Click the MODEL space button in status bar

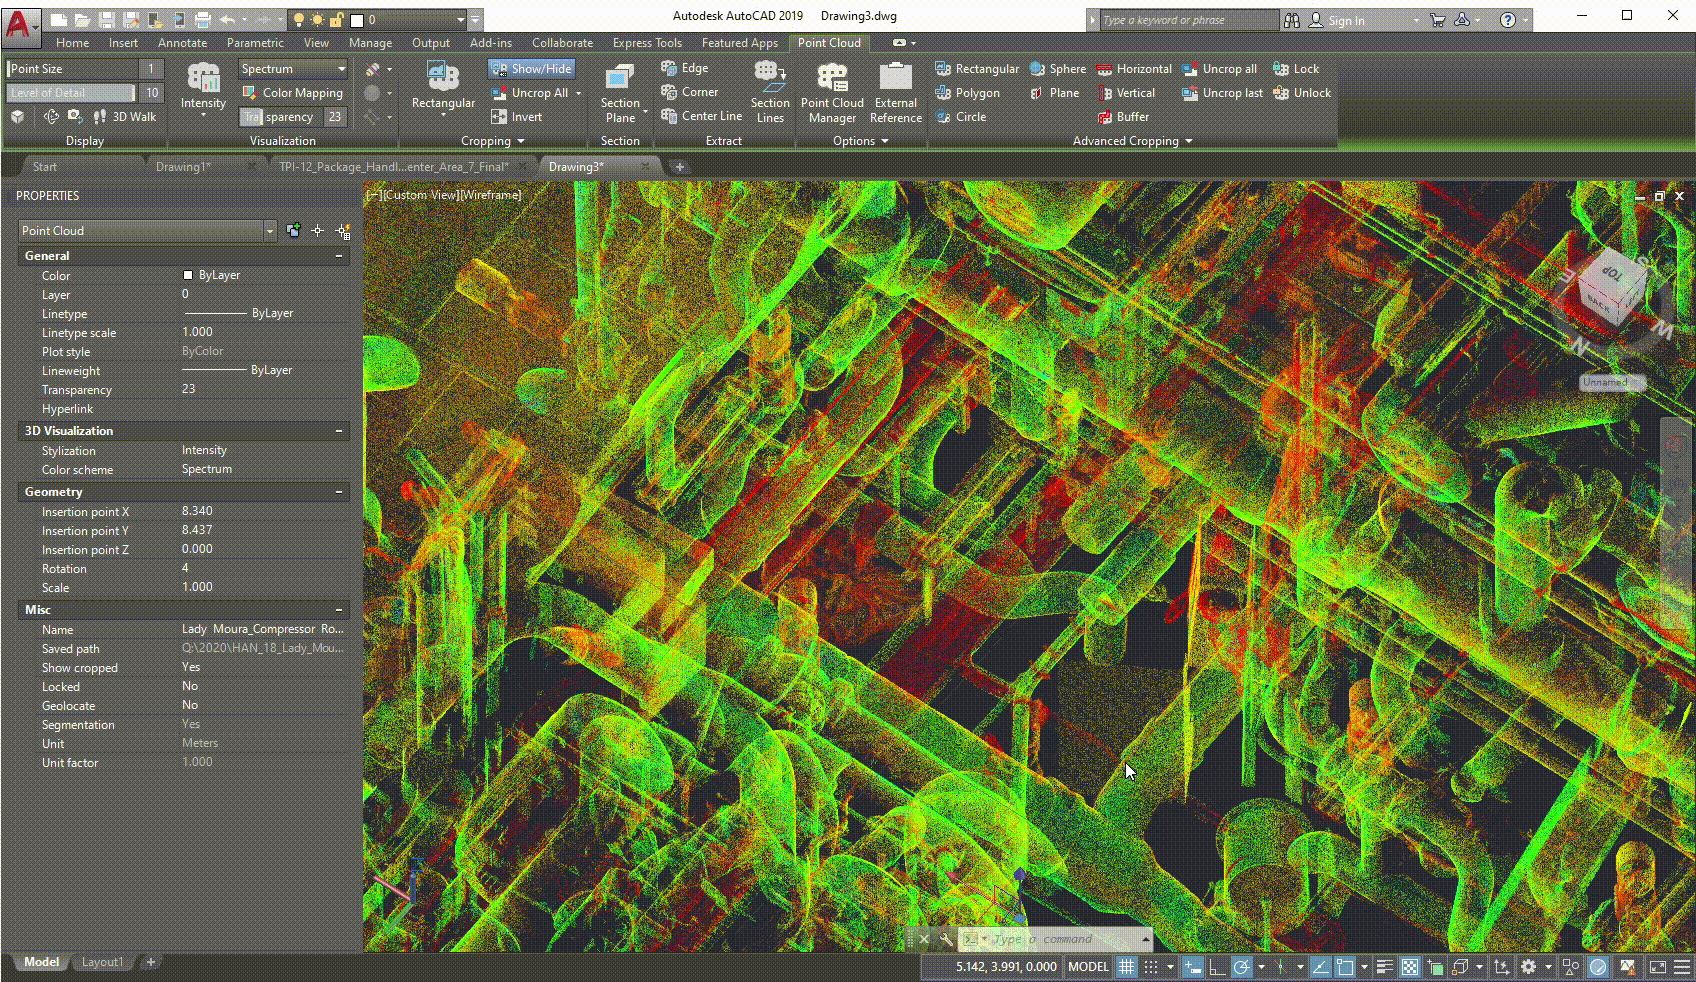pos(1088,967)
